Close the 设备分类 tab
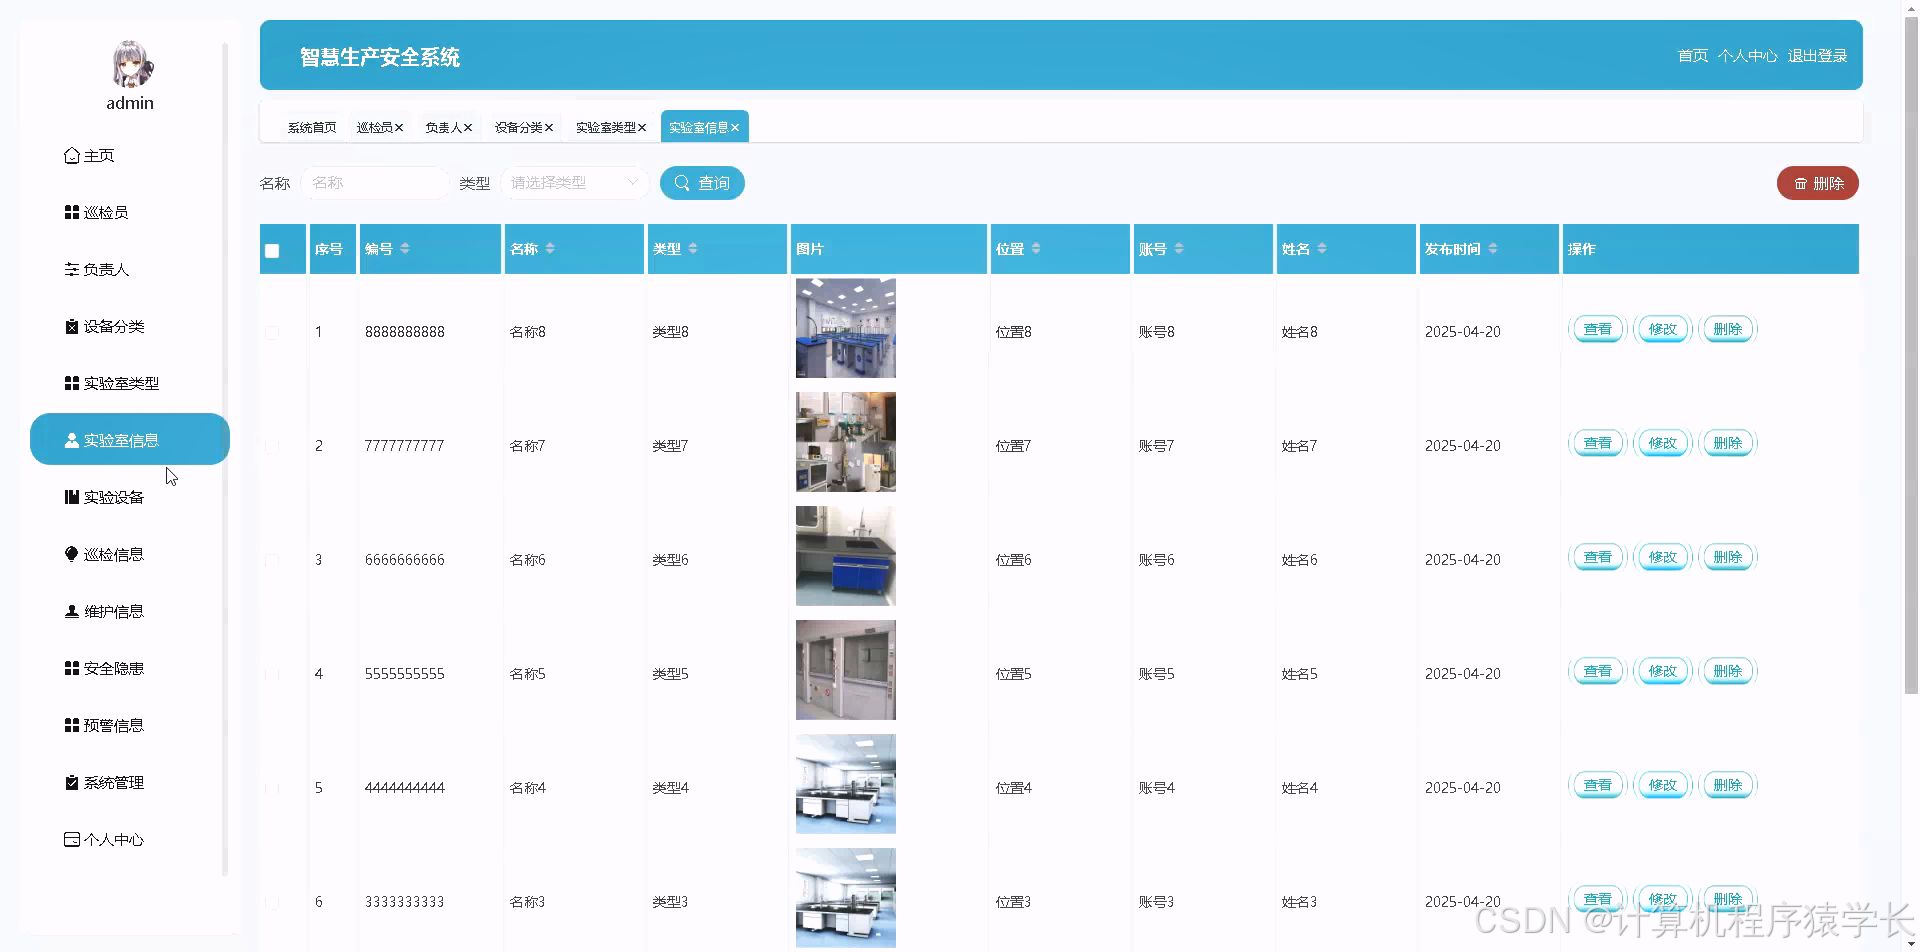Viewport: 1920px width, 952px height. [x=549, y=128]
